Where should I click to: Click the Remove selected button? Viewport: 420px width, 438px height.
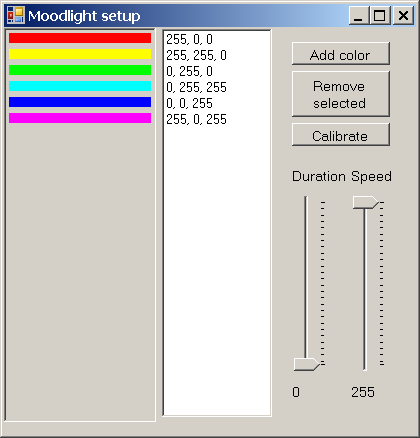(x=341, y=94)
